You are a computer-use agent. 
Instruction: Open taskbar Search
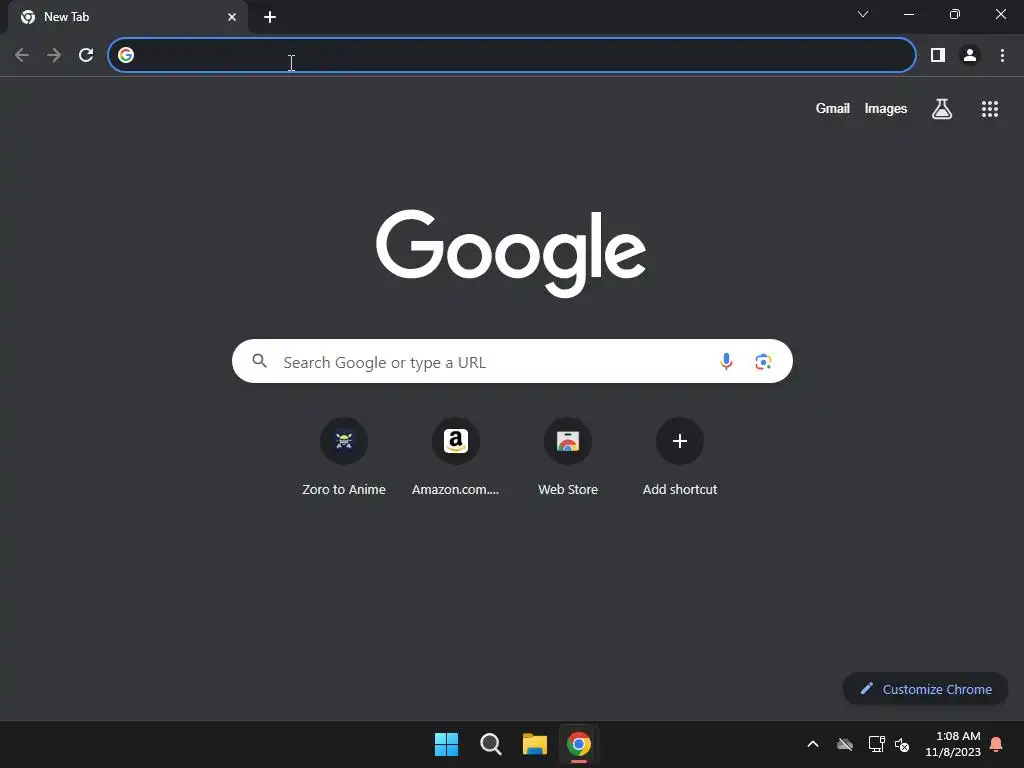[490, 744]
